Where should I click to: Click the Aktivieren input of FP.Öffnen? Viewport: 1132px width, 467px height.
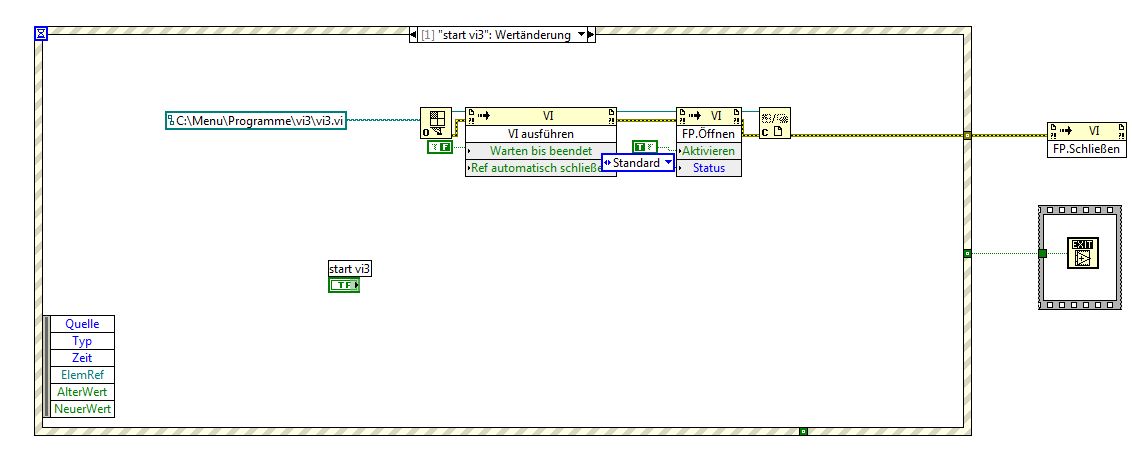pos(709,151)
